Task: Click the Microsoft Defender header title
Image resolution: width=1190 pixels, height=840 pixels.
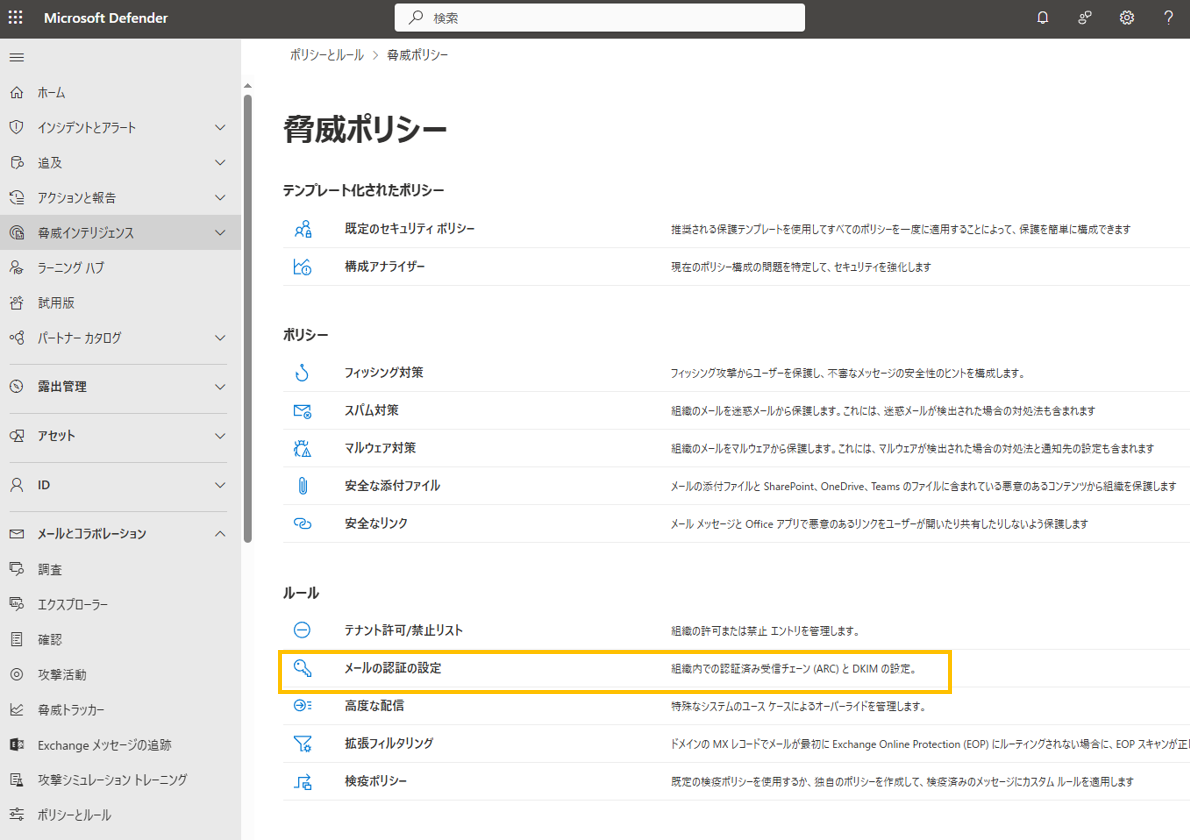Action: click(105, 17)
